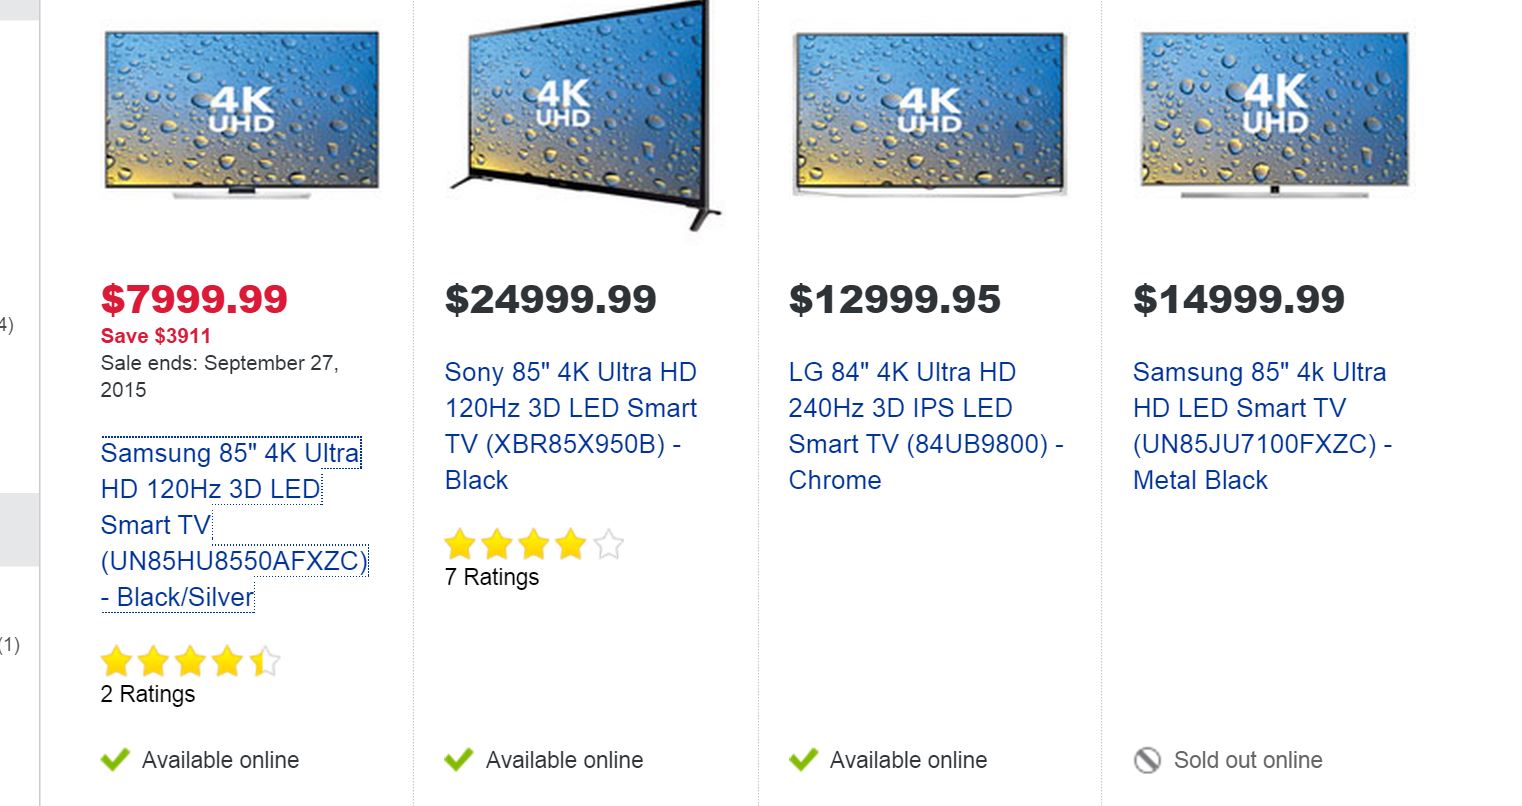Open the Samsung 85" UN85HU8550AFXZC product link
The height and width of the screenshot is (806, 1522).
coord(235,525)
